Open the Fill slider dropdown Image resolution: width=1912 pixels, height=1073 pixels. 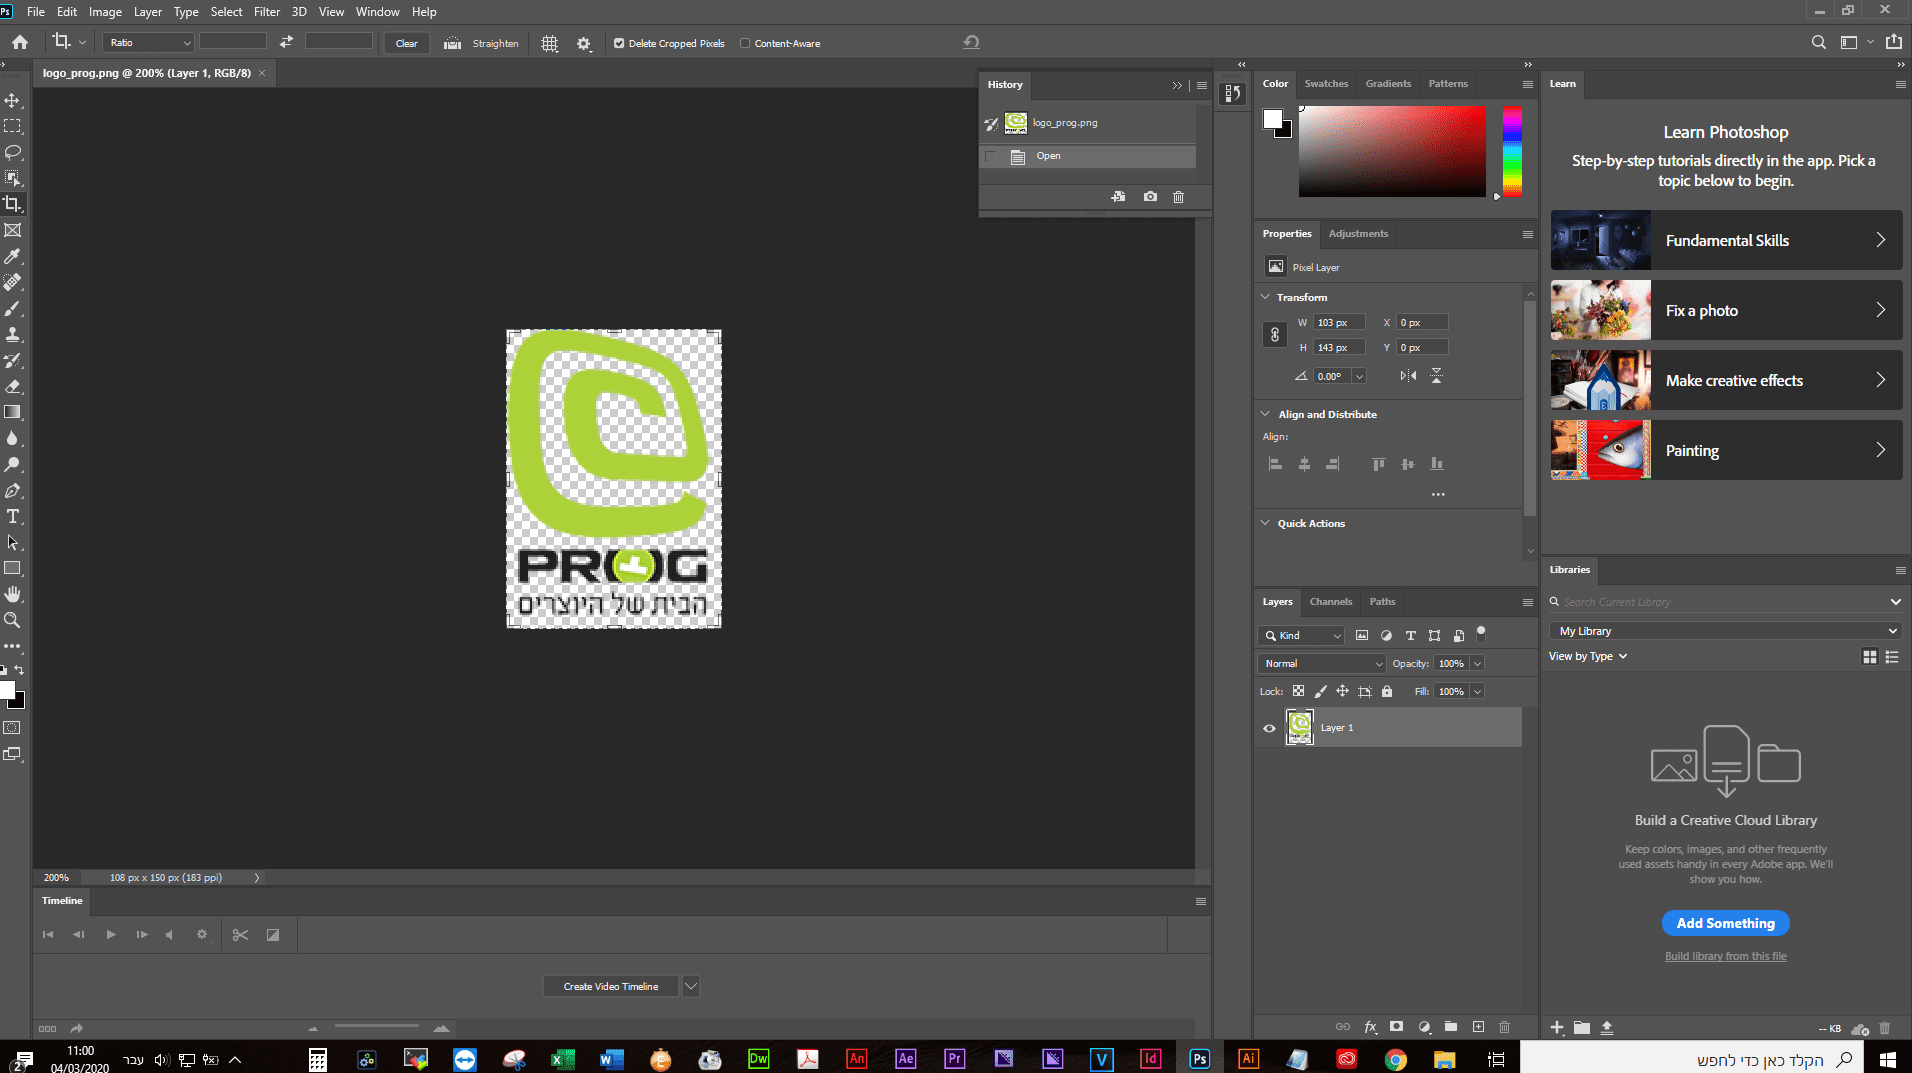pos(1477,692)
